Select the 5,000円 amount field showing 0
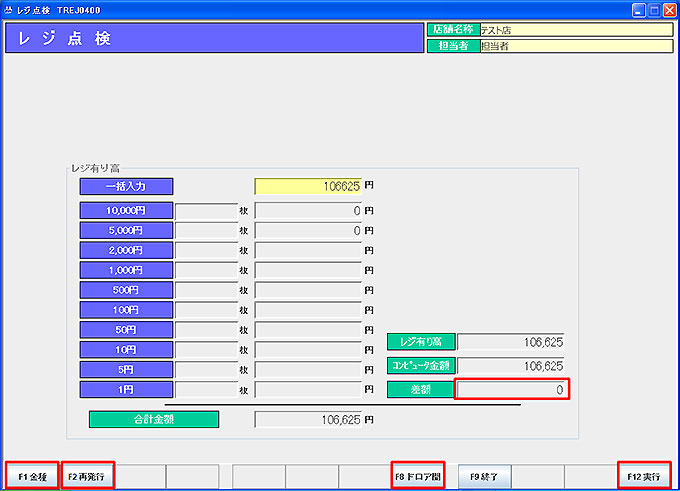The width and height of the screenshot is (680, 491). [308, 230]
